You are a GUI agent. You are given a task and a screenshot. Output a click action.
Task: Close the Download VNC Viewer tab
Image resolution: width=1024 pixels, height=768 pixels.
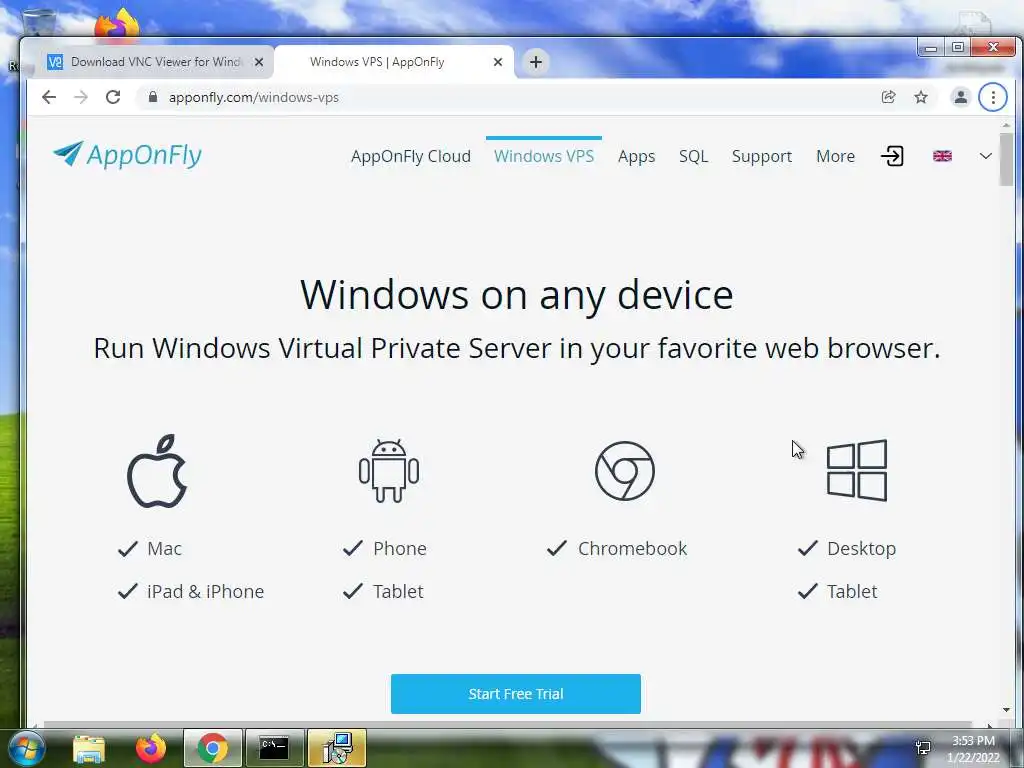(259, 62)
